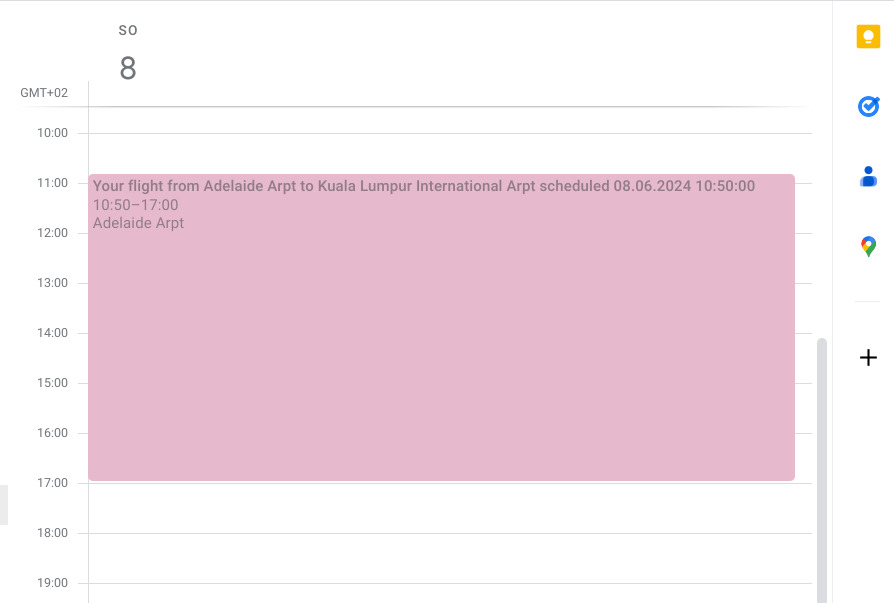Get add-ons with the plus icon
The width and height of the screenshot is (894, 603).
coord(868,357)
